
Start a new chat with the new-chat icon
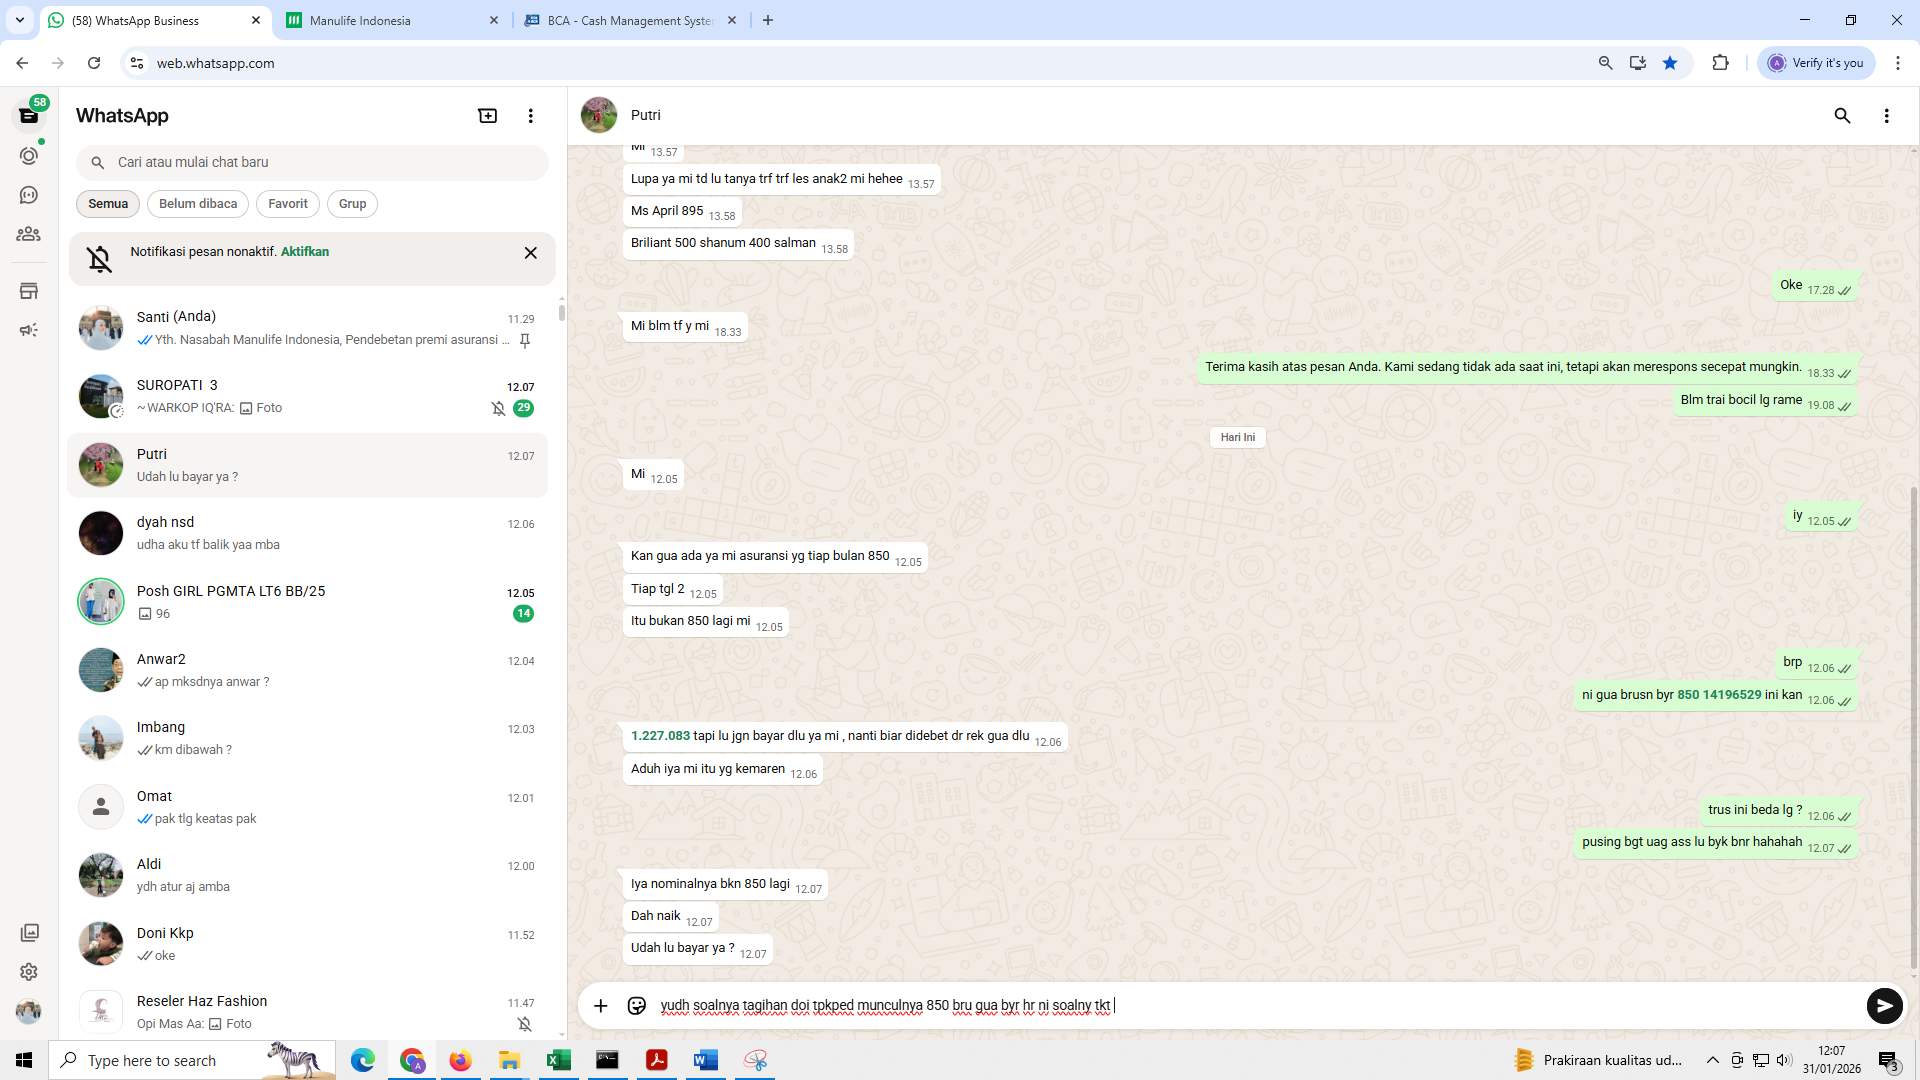pyautogui.click(x=487, y=115)
